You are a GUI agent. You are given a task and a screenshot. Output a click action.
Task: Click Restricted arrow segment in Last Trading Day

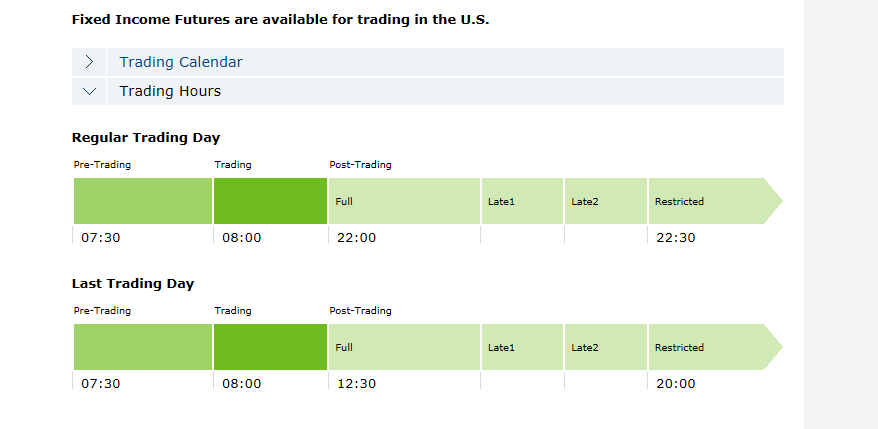(715, 347)
